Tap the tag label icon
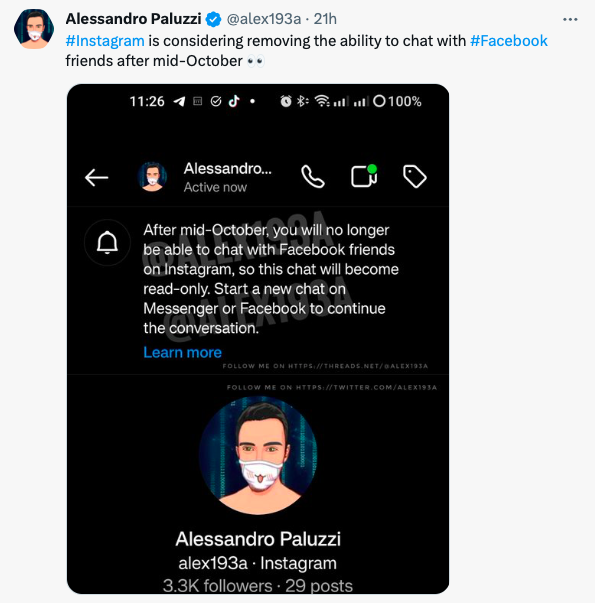Image resolution: width=595 pixels, height=603 pixels. (415, 177)
